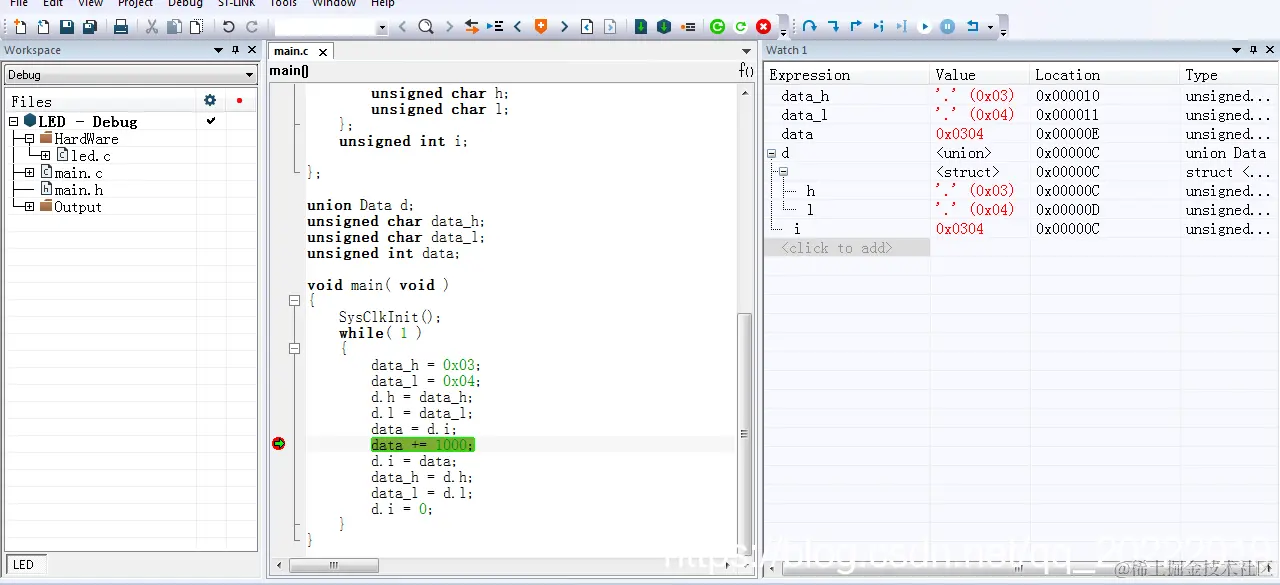Expand the Output folder node
This screenshot has height=585, width=1280.
(30, 207)
